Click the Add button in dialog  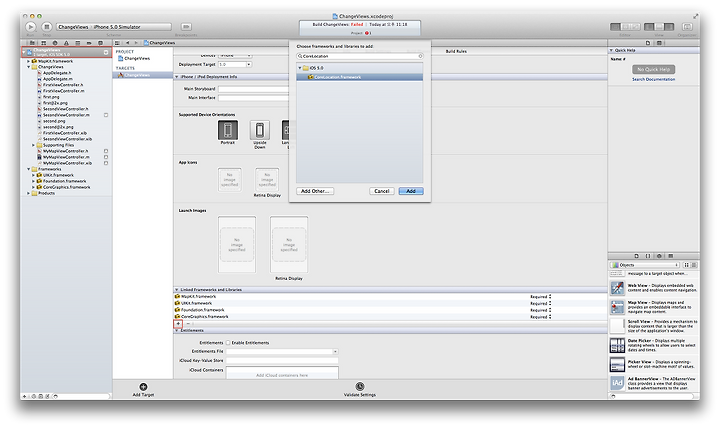coord(411,191)
